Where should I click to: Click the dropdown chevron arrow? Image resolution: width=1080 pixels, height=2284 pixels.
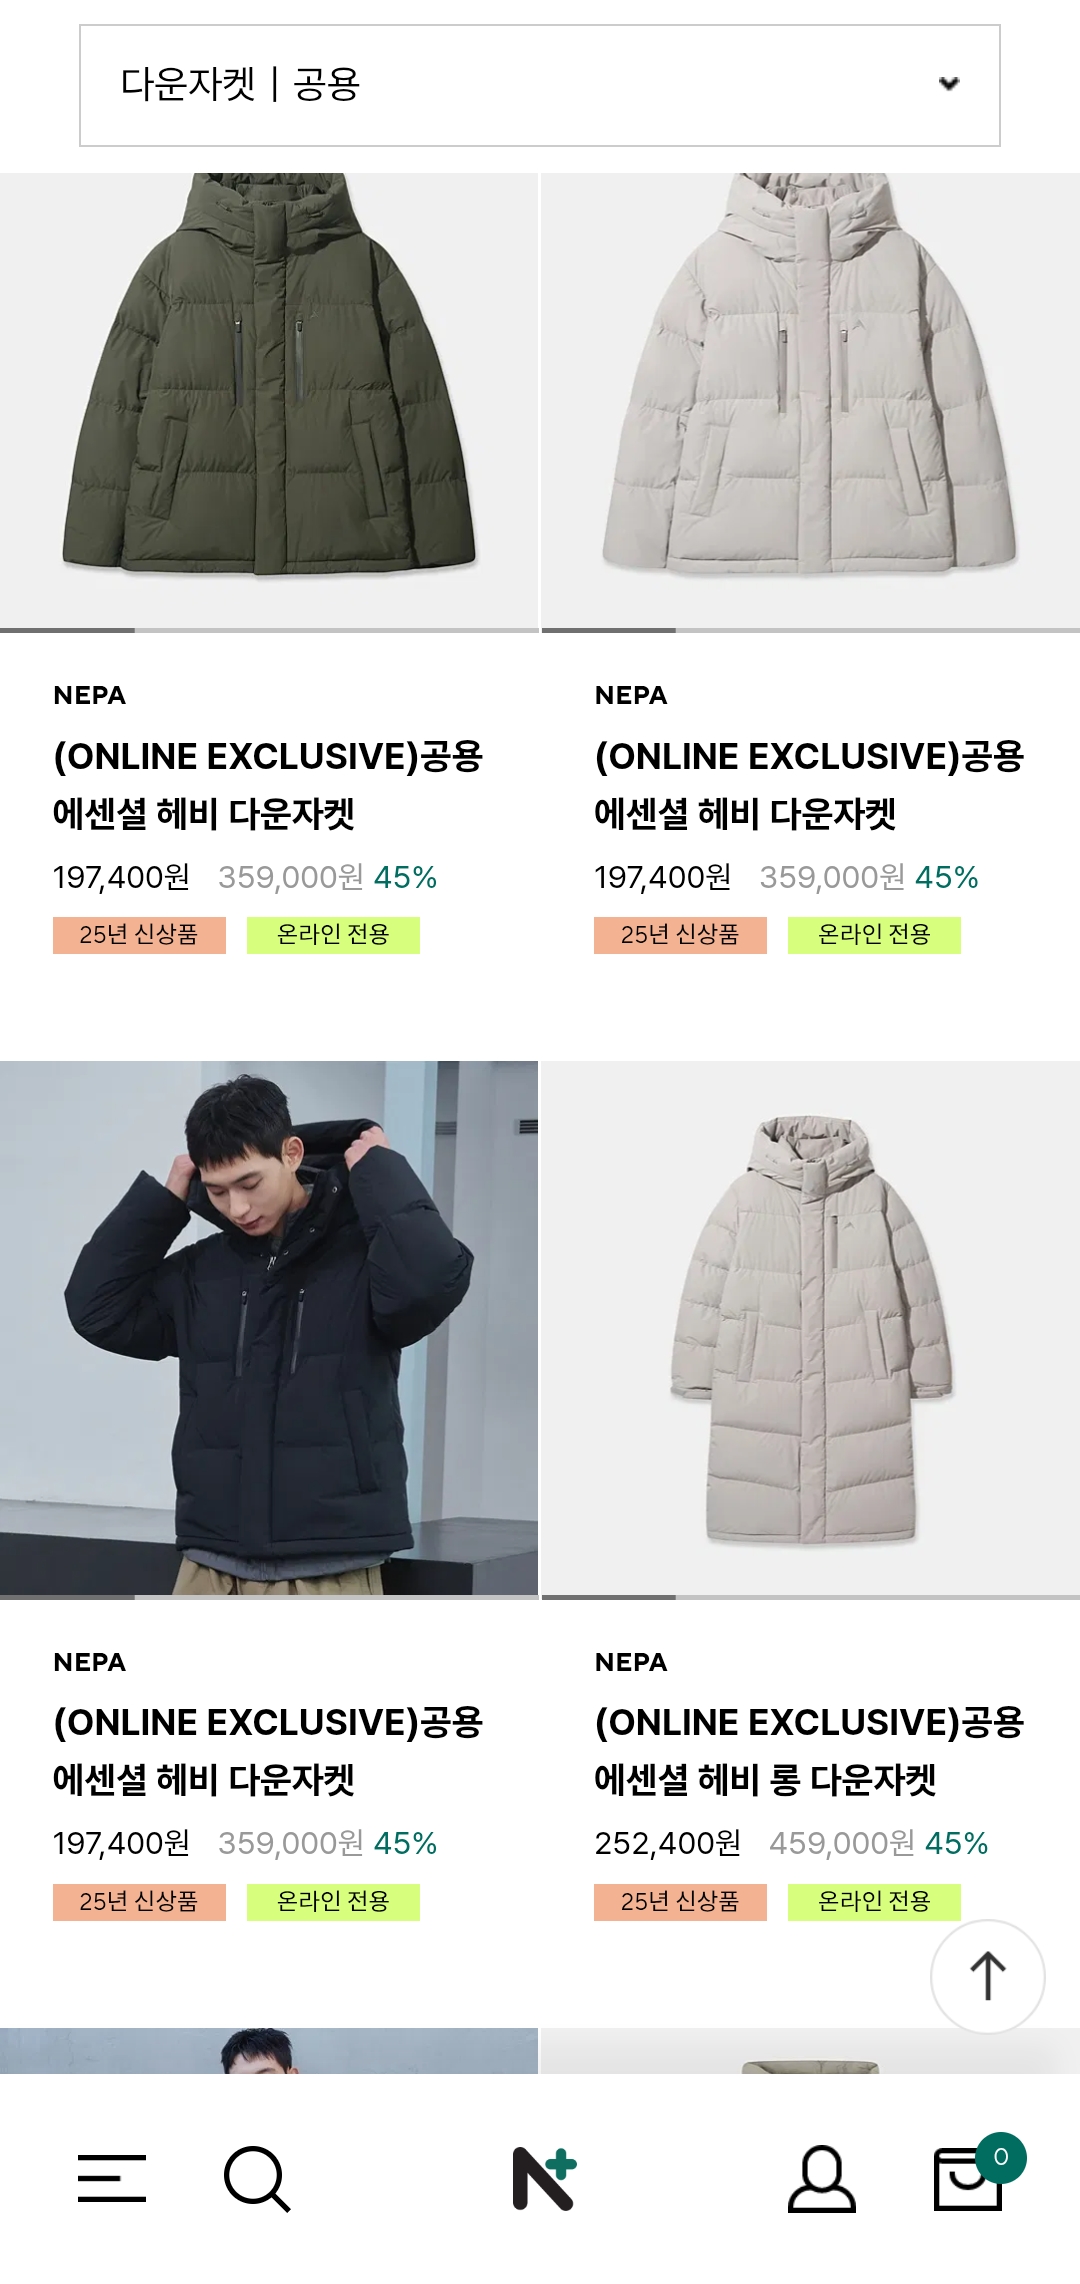pyautogui.click(x=949, y=84)
